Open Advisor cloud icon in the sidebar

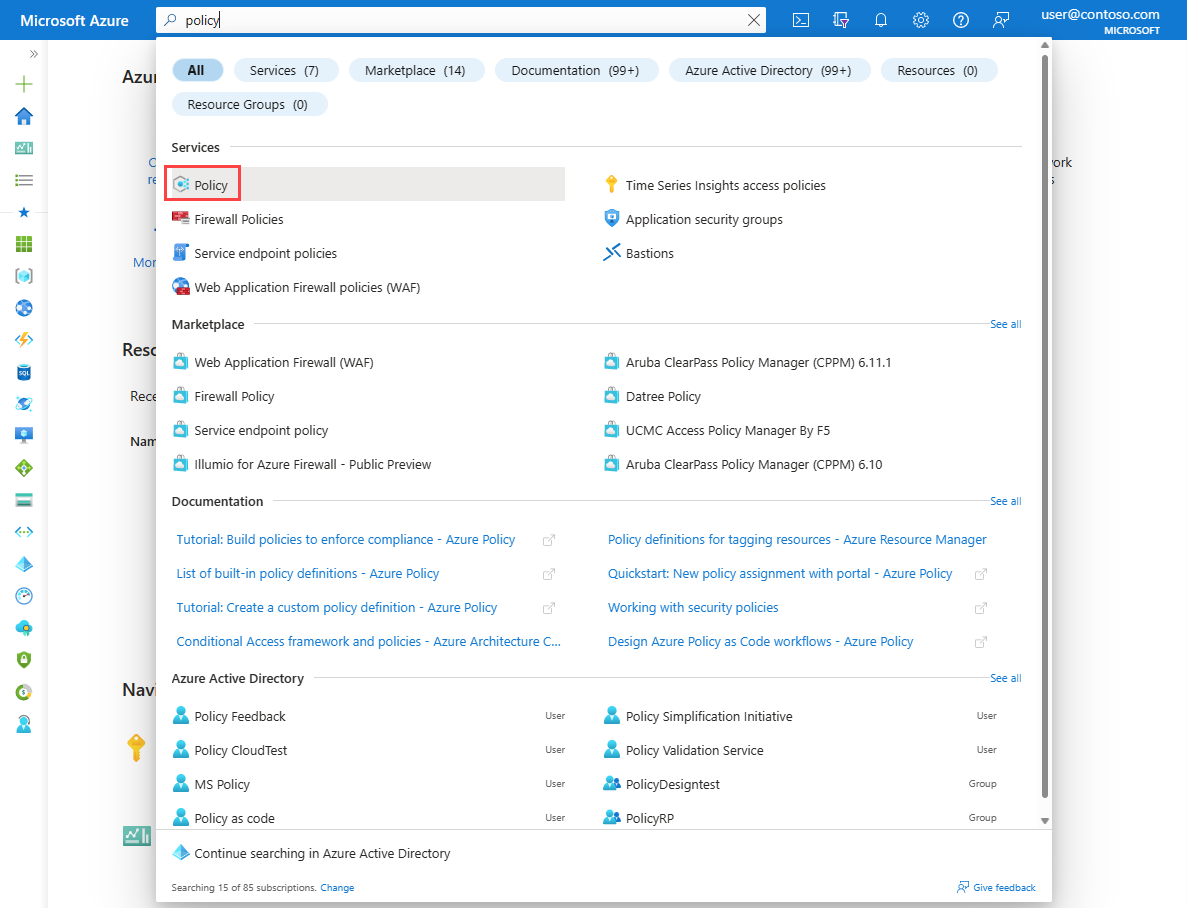(24, 628)
